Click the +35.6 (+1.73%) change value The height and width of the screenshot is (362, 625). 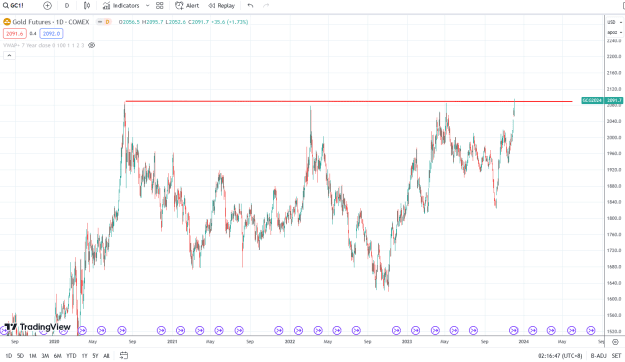pyautogui.click(x=230, y=22)
